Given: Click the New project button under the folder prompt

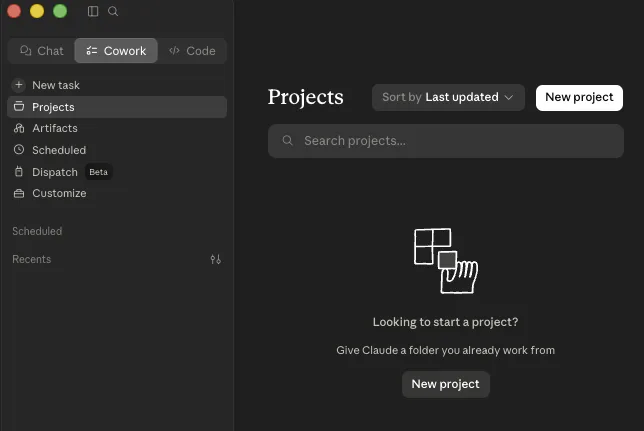Looking at the screenshot, I should tap(446, 384).
